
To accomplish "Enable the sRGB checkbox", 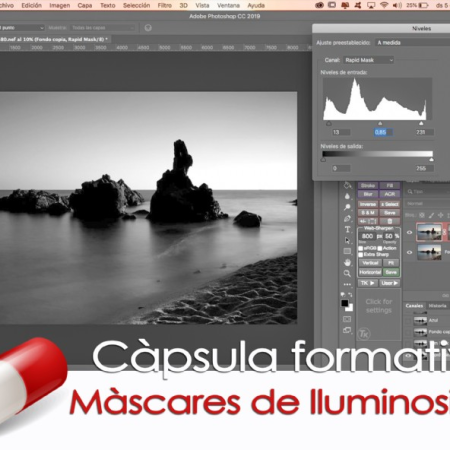I will tap(361, 248).
